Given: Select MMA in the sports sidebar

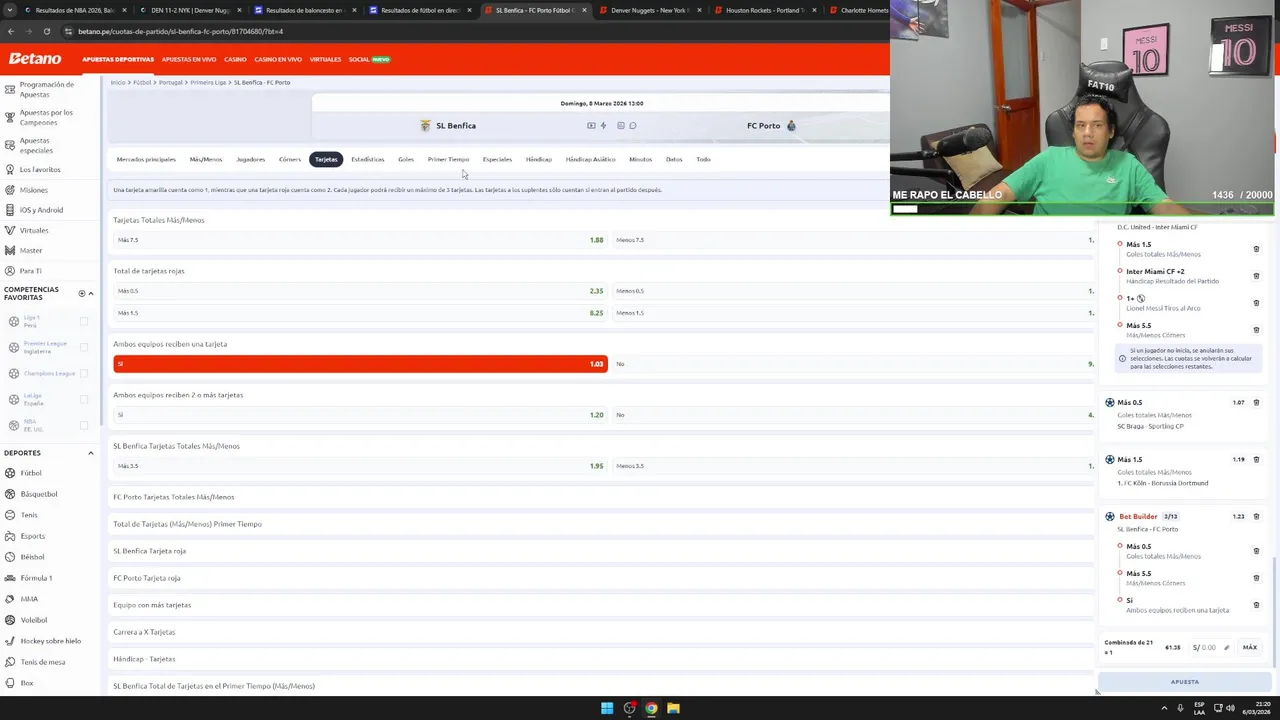Looking at the screenshot, I should [29, 599].
